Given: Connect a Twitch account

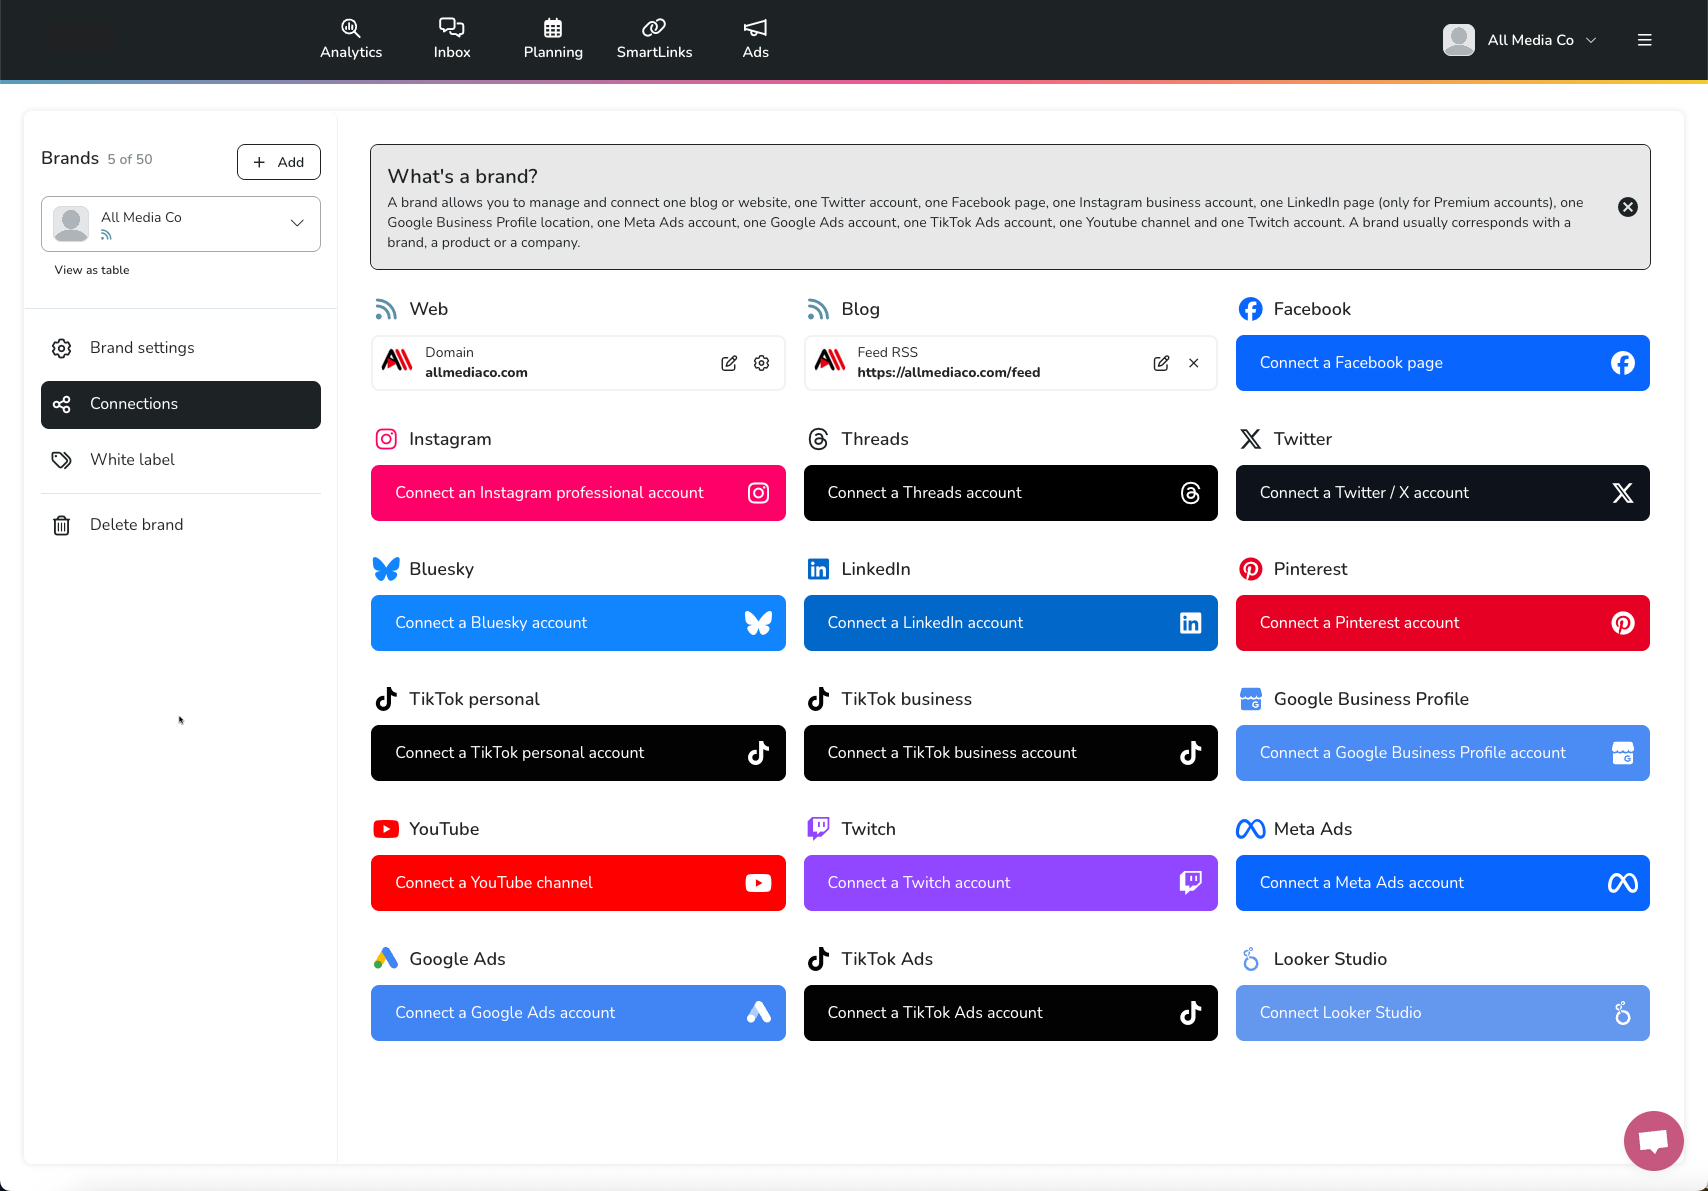Looking at the screenshot, I should pos(1010,883).
